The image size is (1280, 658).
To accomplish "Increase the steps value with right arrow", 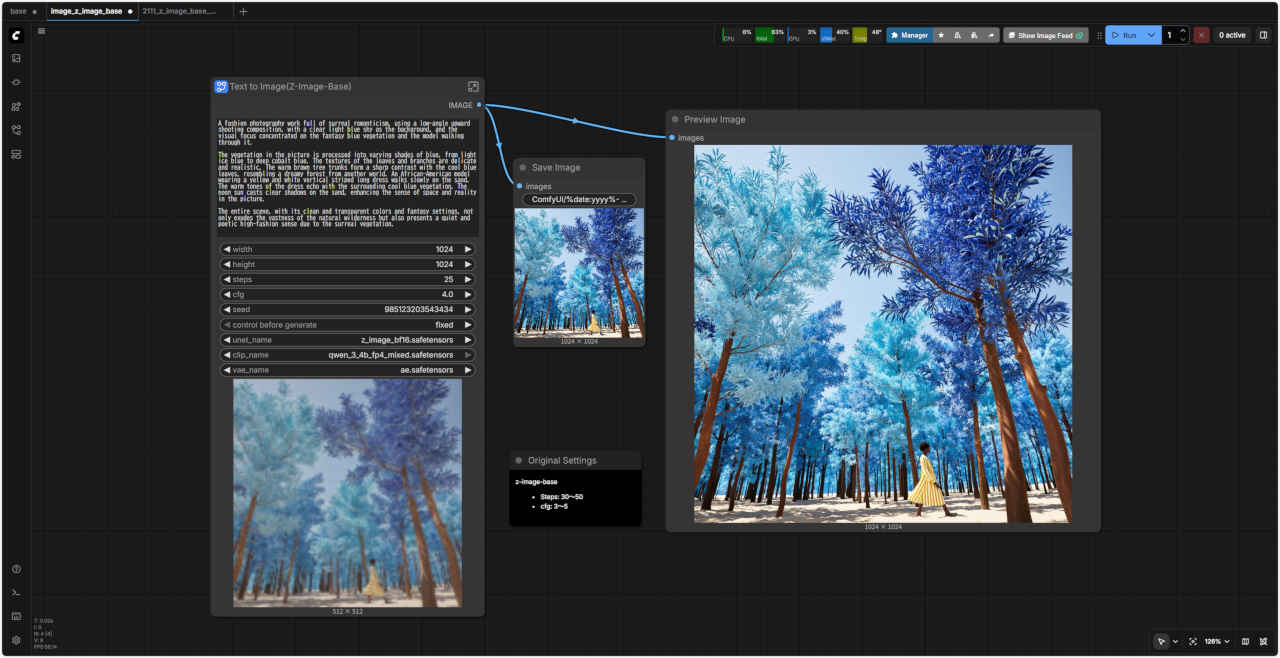I will [x=468, y=279].
